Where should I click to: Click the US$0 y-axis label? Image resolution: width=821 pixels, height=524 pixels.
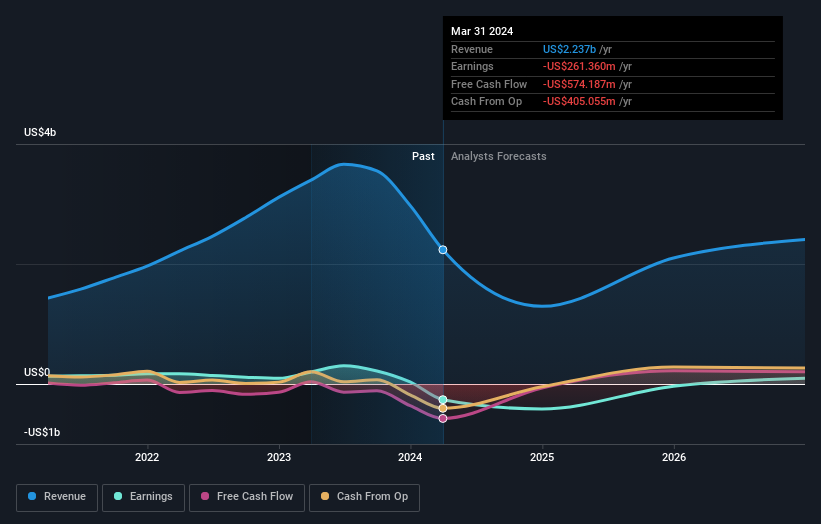37,372
